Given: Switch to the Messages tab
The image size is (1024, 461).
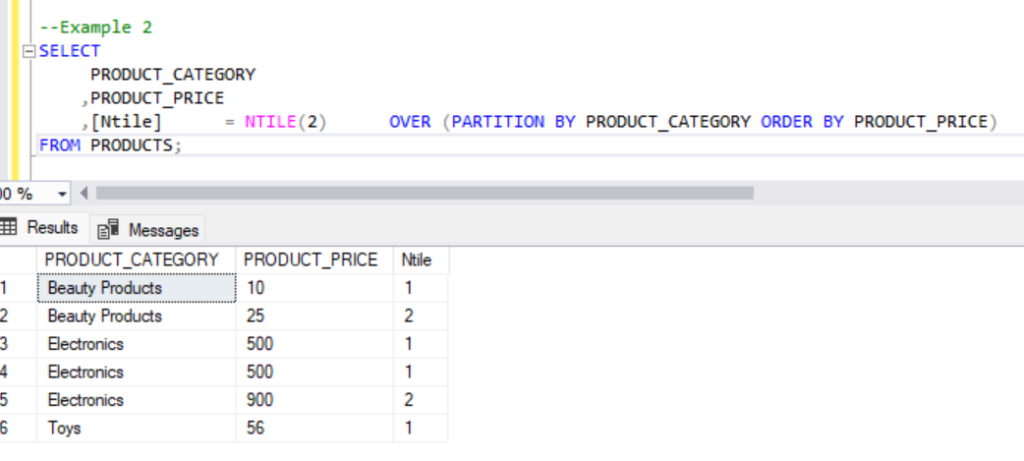Looking at the screenshot, I should pyautogui.click(x=152, y=230).
